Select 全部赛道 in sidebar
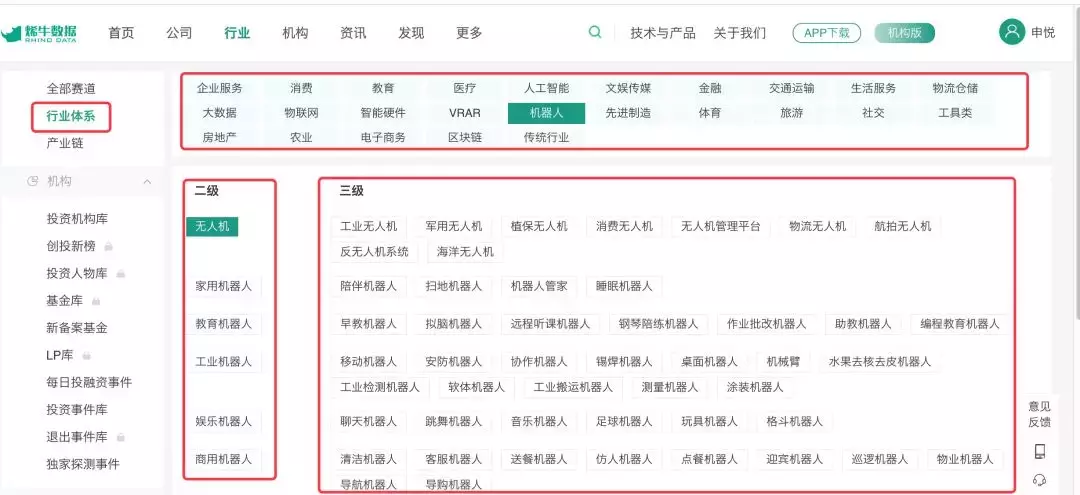Viewport: 1080px width, 495px height. tap(70, 89)
